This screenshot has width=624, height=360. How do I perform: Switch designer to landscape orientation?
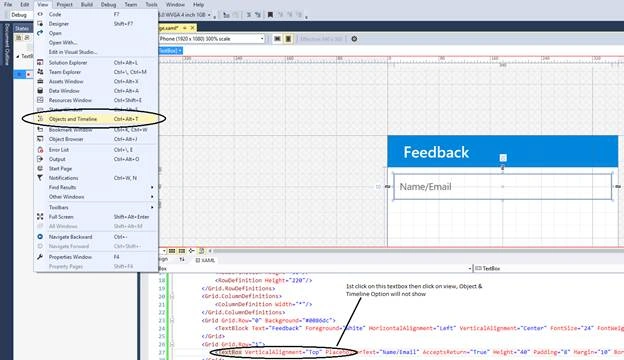click(x=277, y=39)
